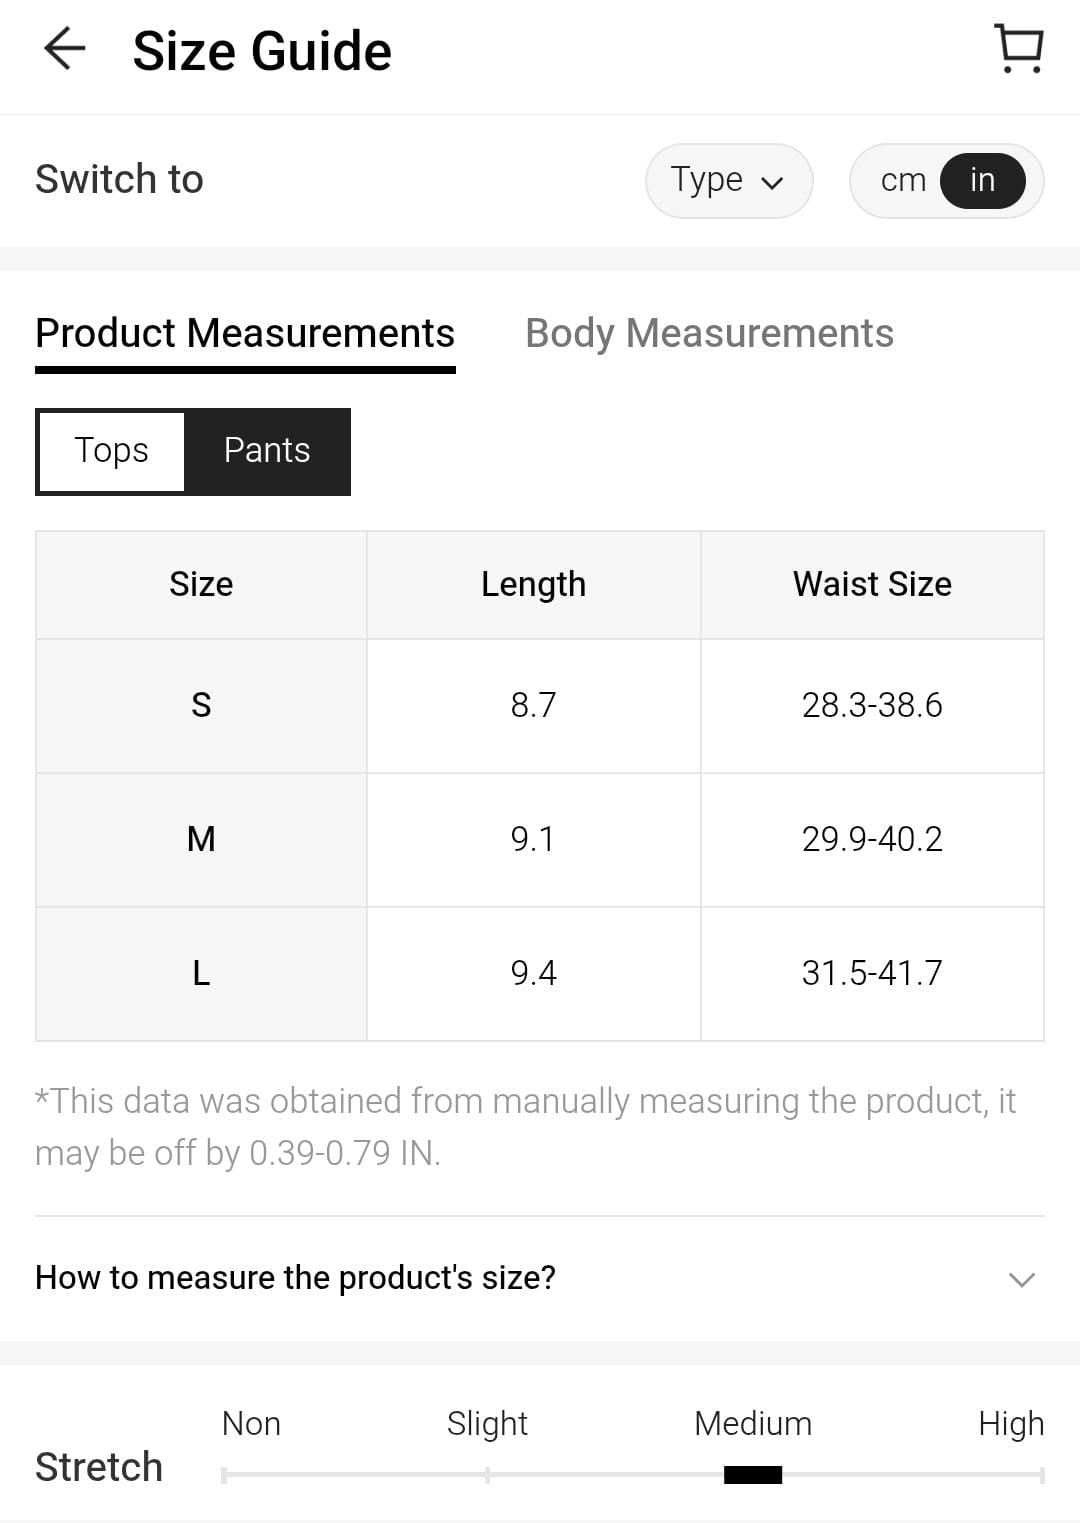Click the Size Guide page title
Viewport: 1080px width, 1523px height.
[262, 51]
